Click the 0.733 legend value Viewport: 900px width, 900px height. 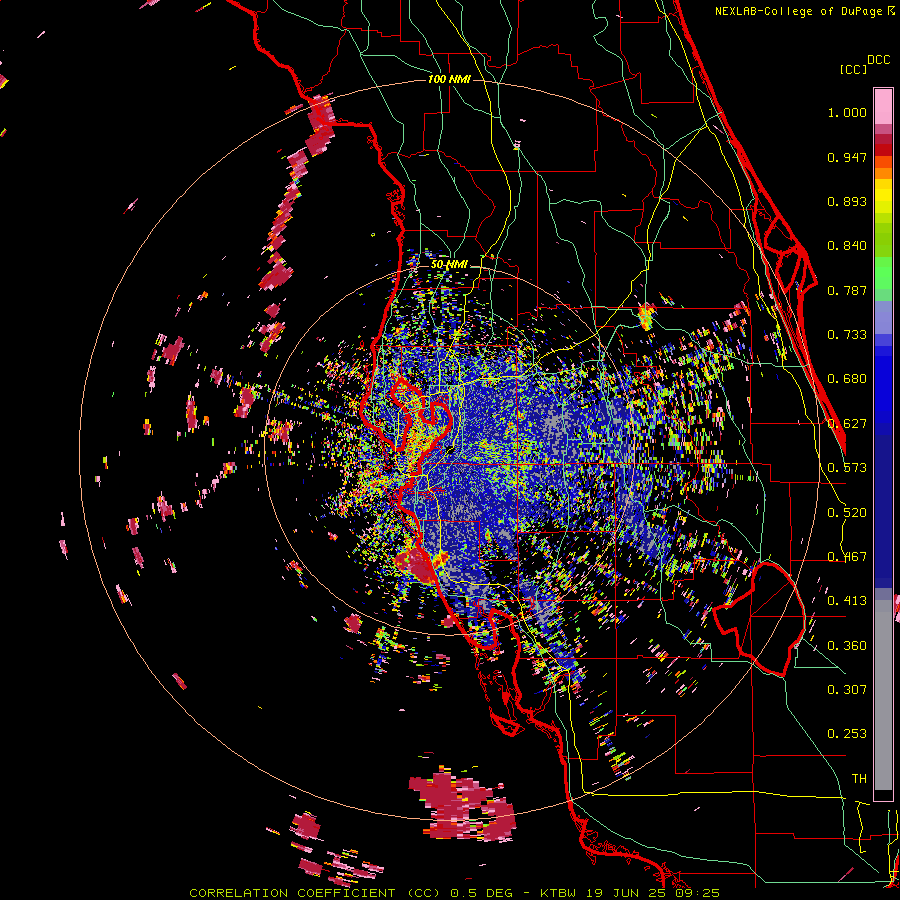[x=847, y=335]
